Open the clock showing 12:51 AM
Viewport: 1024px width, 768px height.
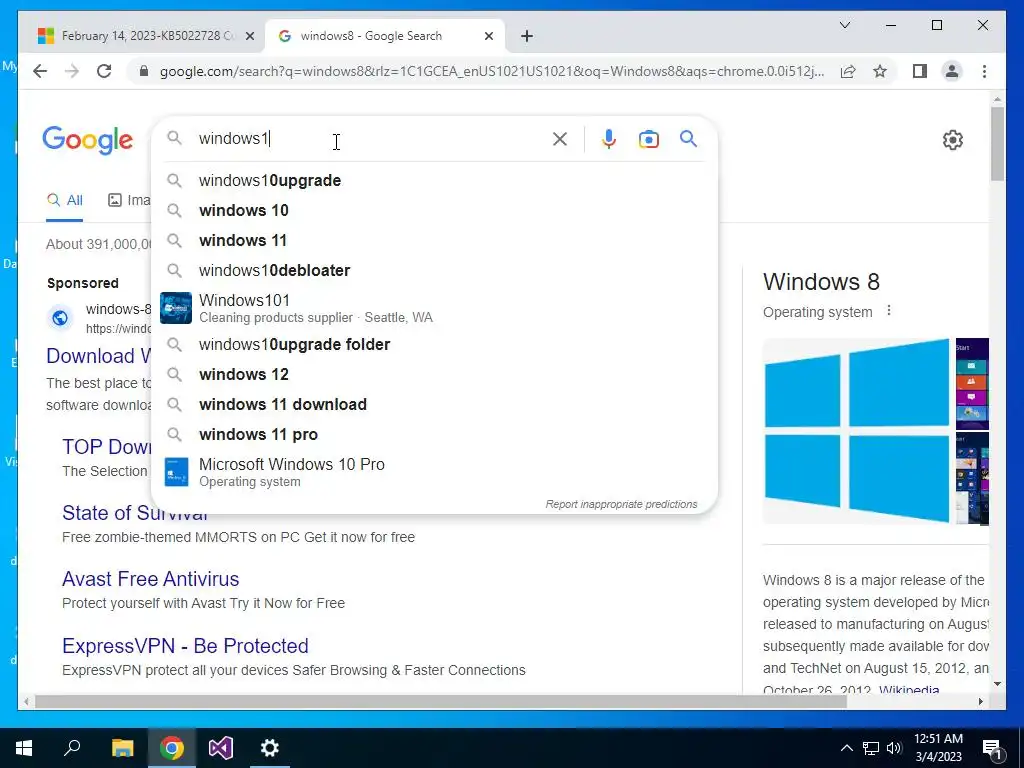point(938,748)
